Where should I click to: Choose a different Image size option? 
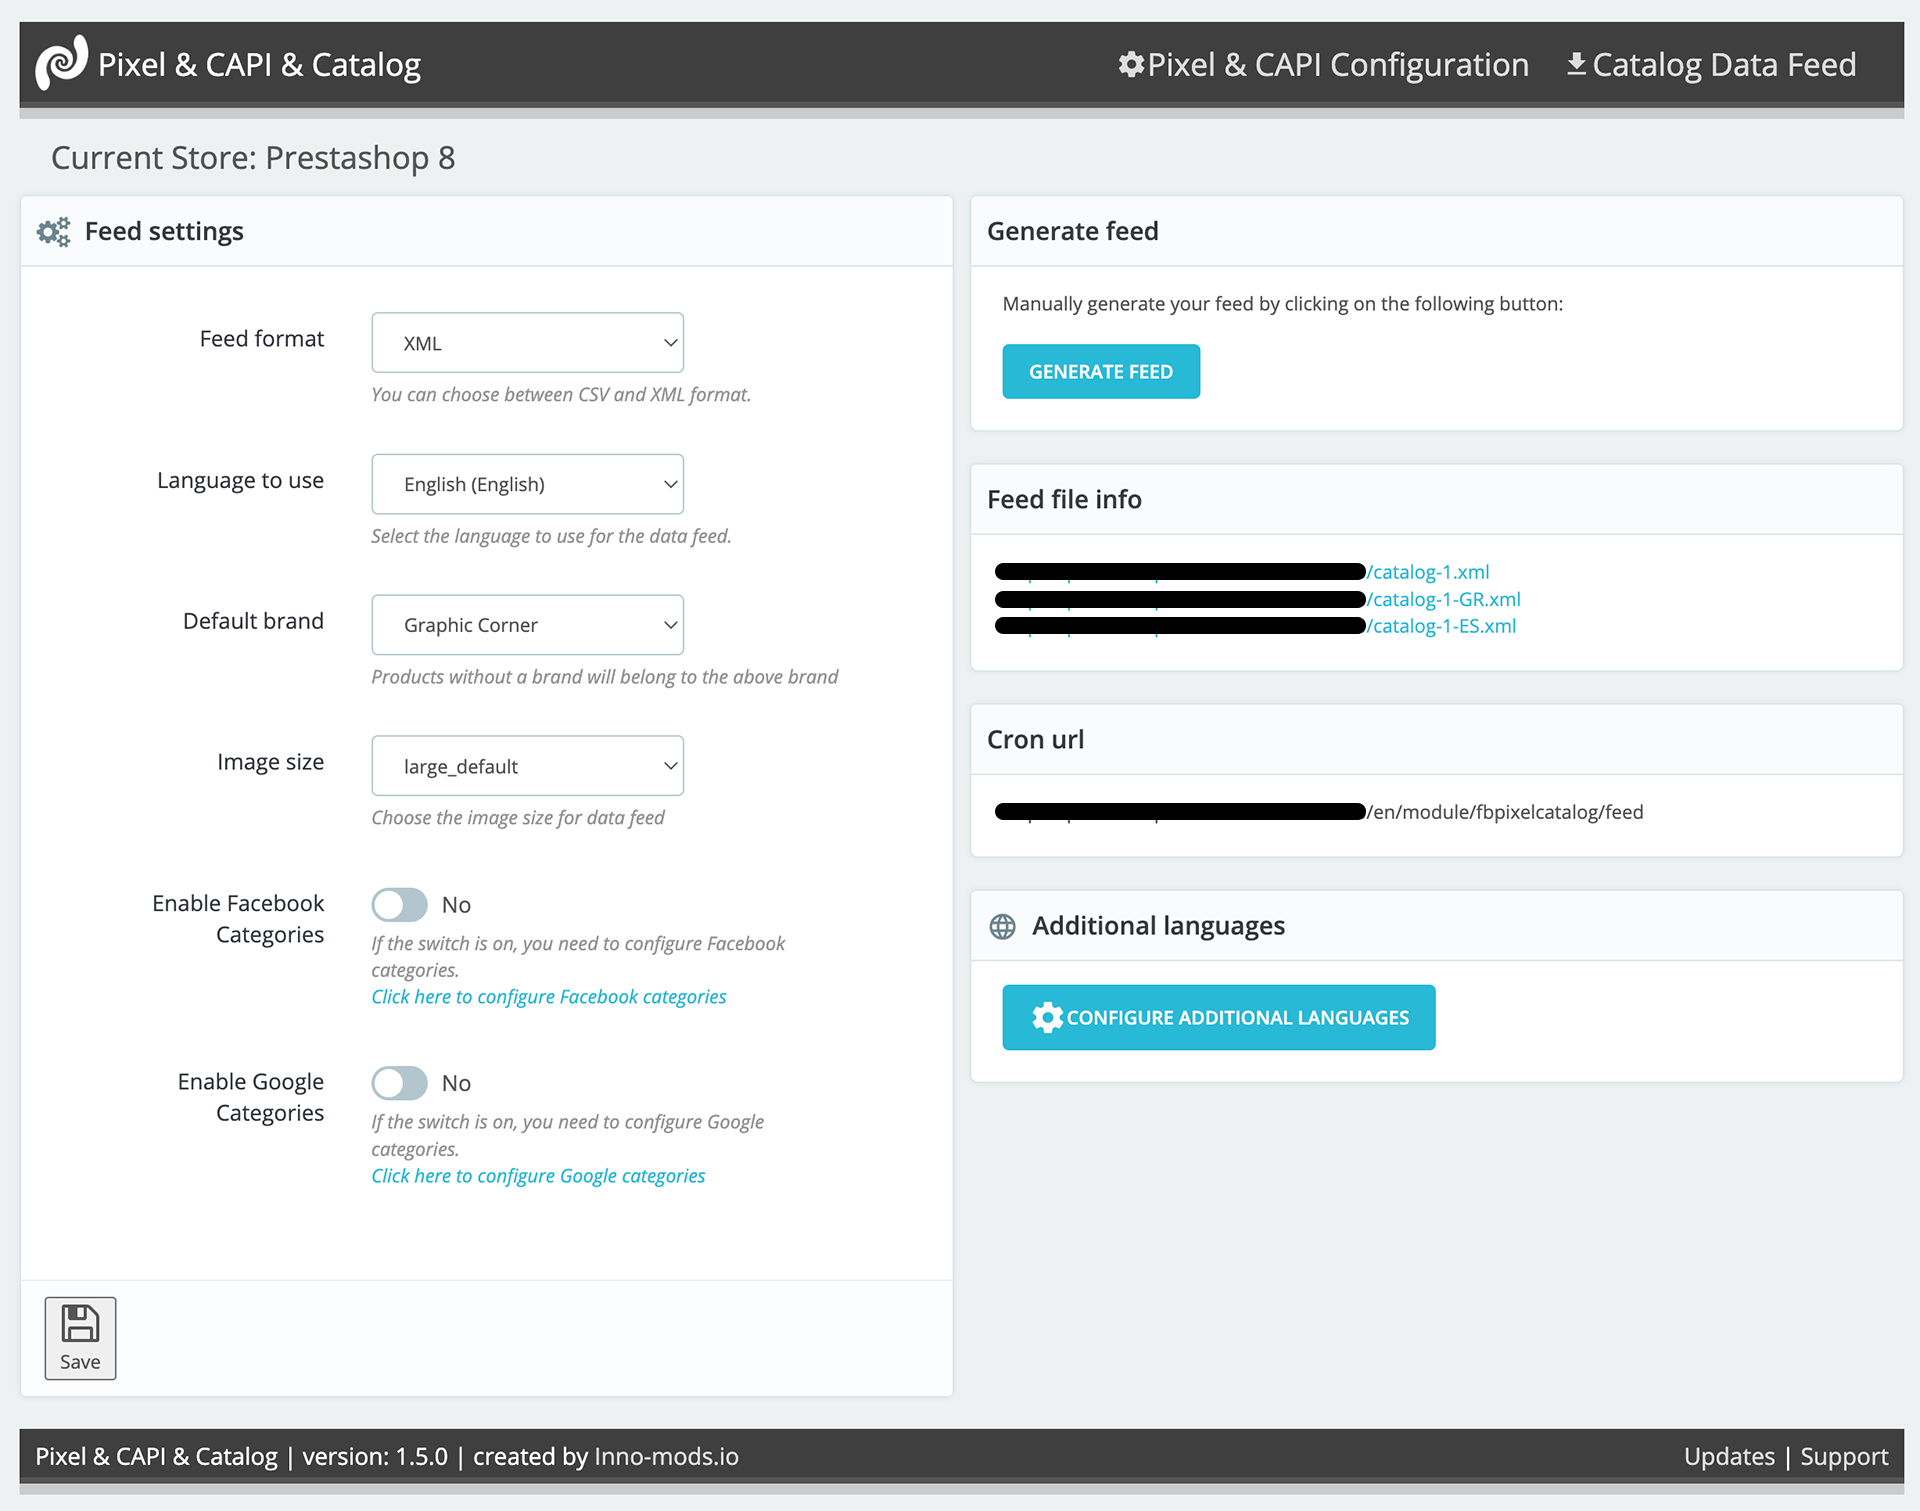527,766
